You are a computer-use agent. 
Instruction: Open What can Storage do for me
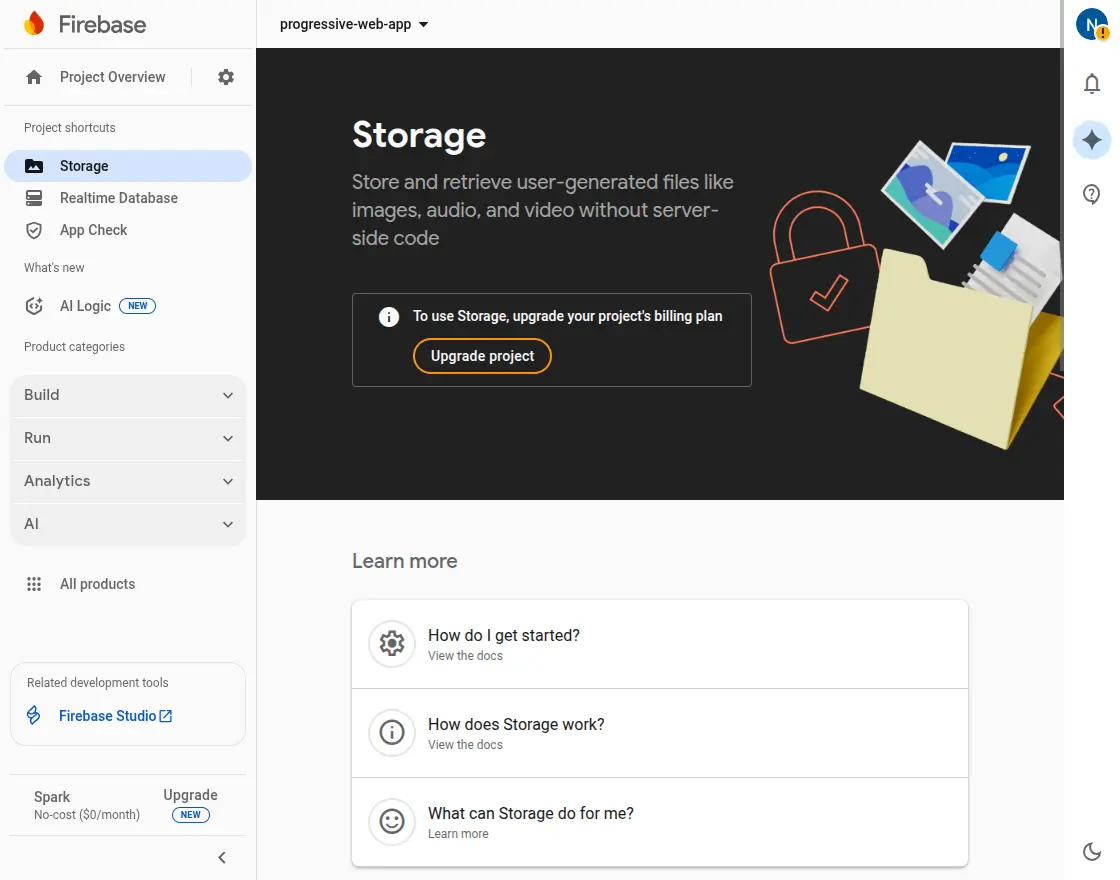659,822
